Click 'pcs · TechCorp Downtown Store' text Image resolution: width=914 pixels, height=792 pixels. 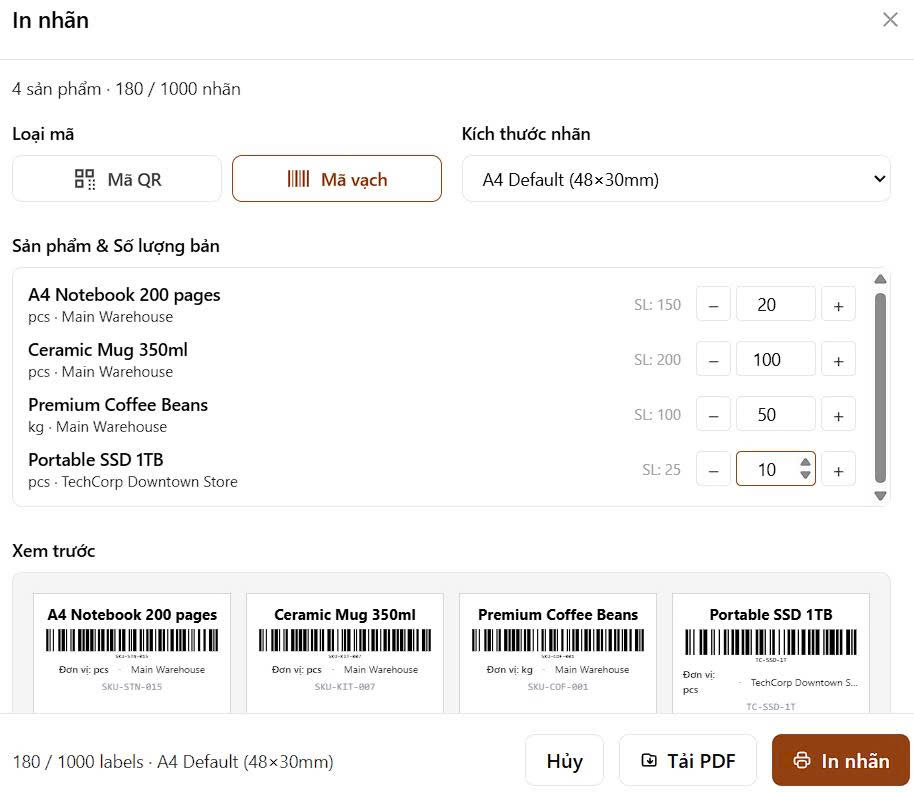[133, 482]
